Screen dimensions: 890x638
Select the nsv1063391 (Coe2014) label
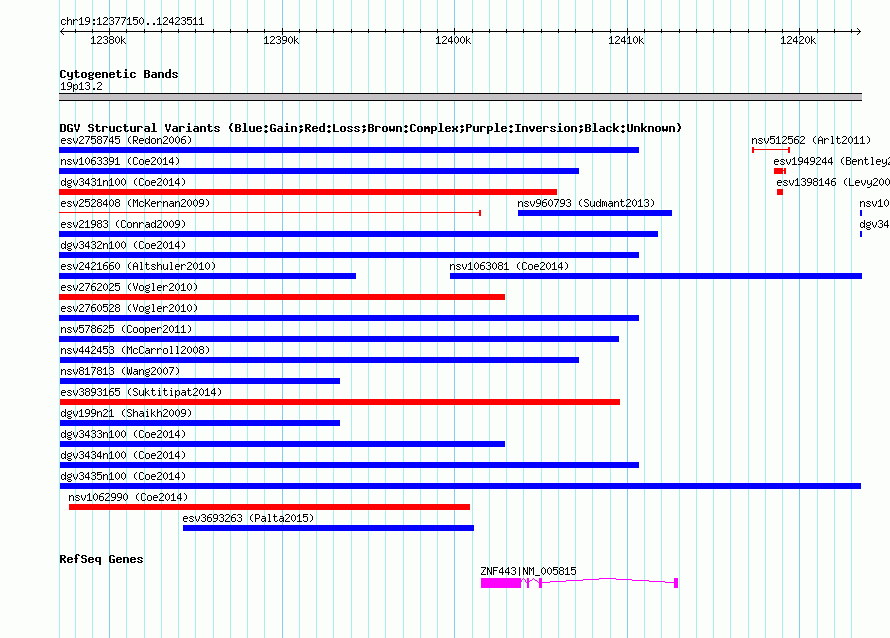click(x=120, y=161)
